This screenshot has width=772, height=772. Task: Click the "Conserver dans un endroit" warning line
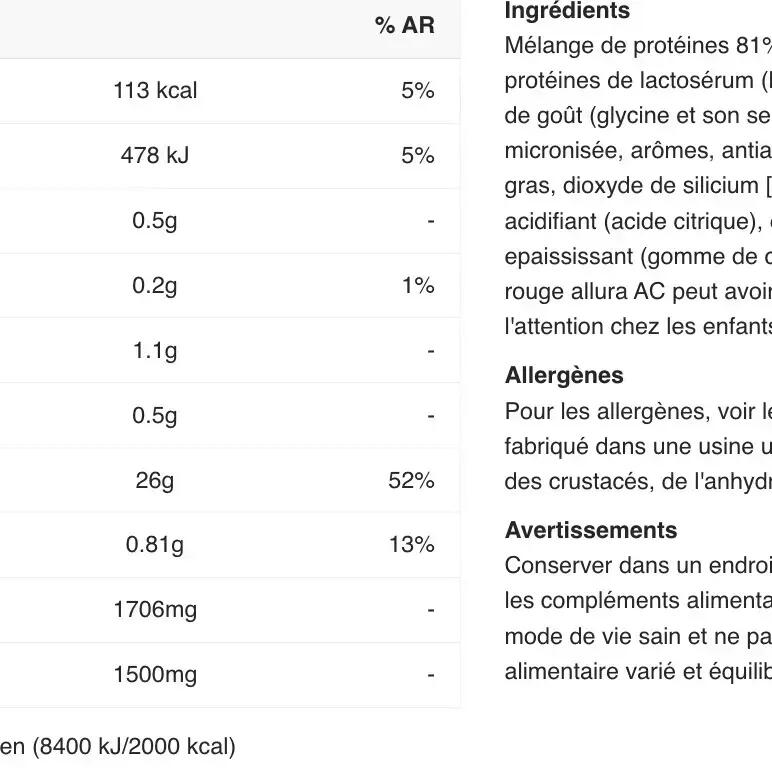(x=638, y=565)
